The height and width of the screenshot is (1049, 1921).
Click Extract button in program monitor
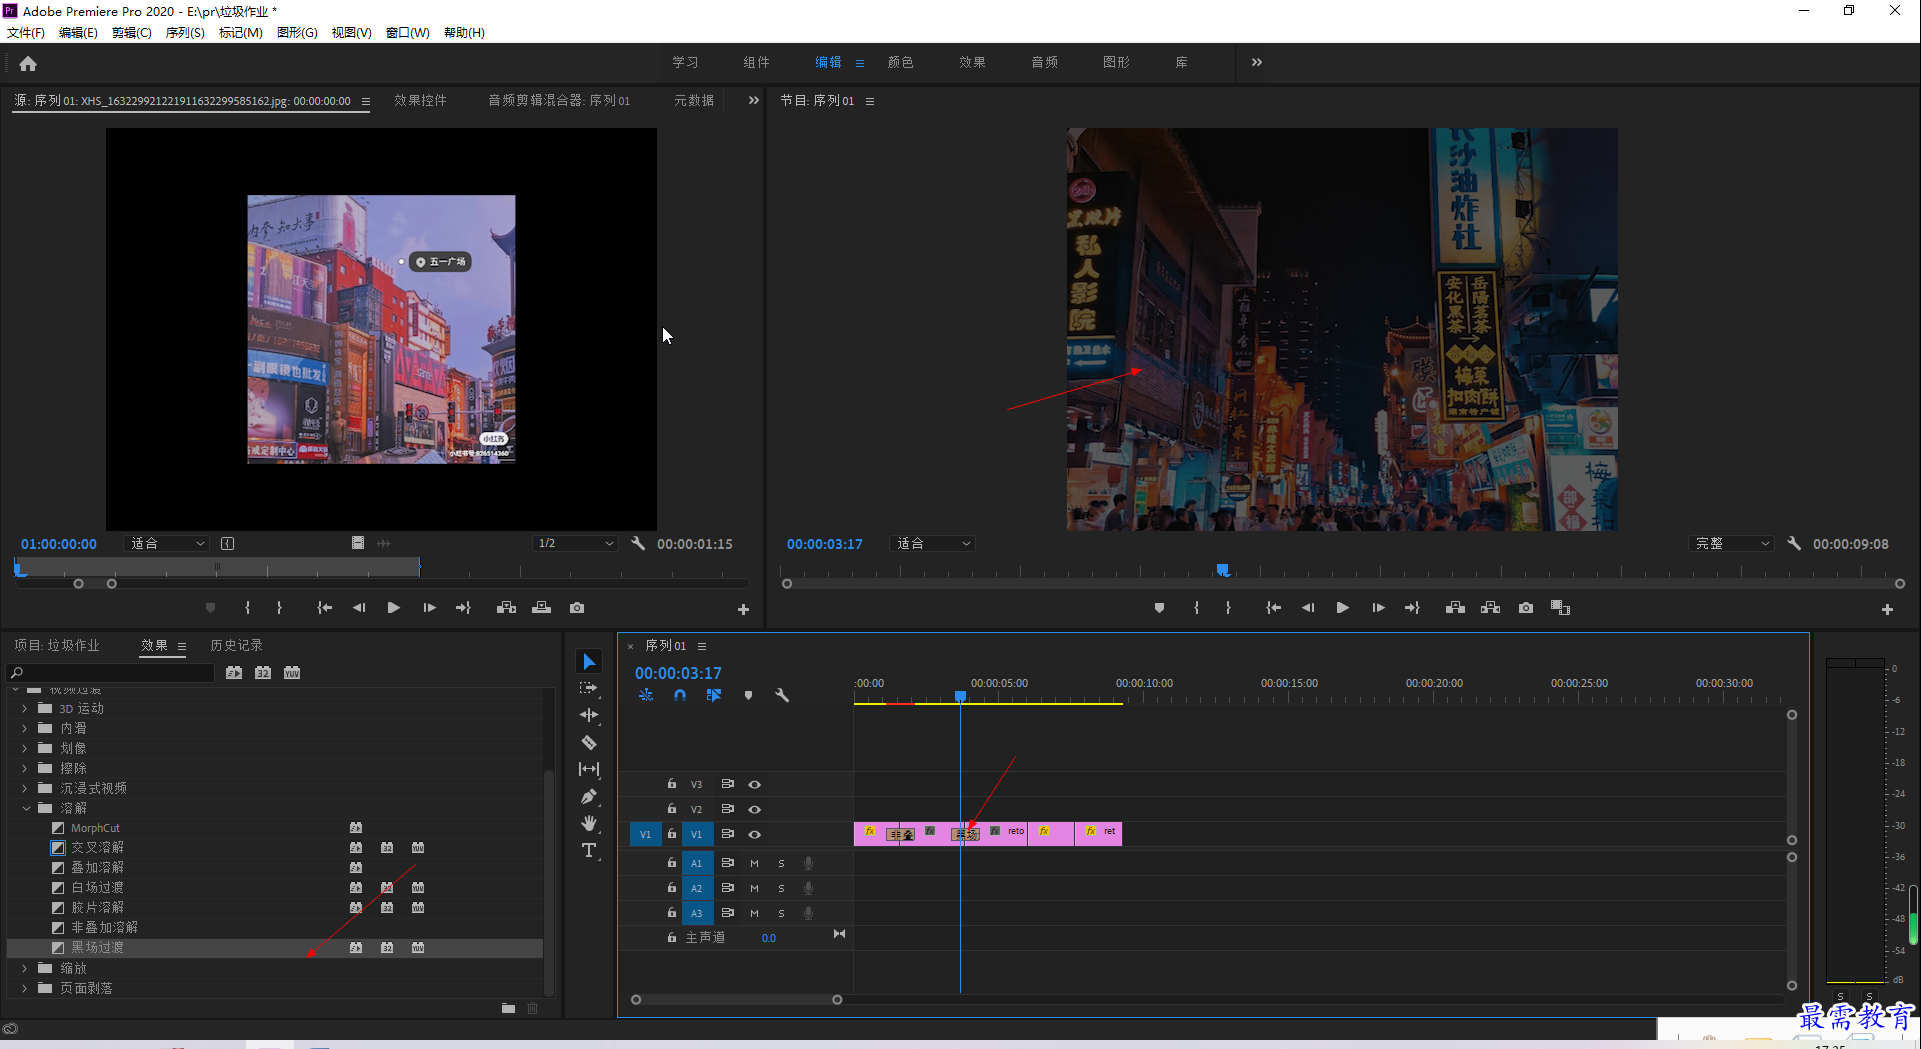tap(1490, 608)
